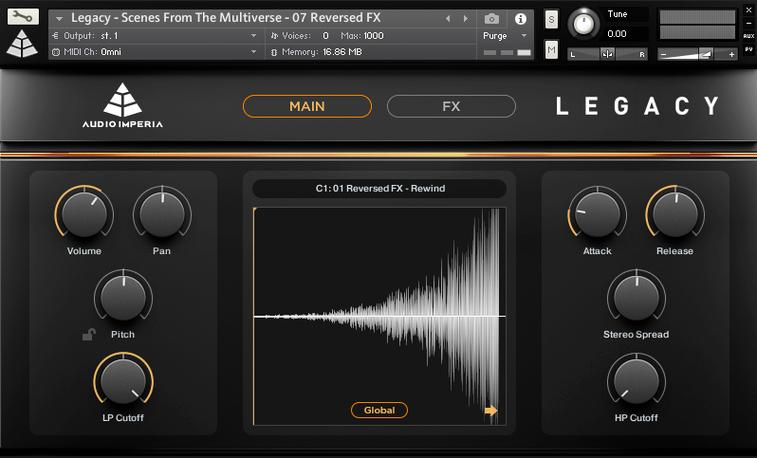Click the sample name C1: 01 Reversed FX - Rewind
This screenshot has height=458, width=757.
[x=379, y=188]
